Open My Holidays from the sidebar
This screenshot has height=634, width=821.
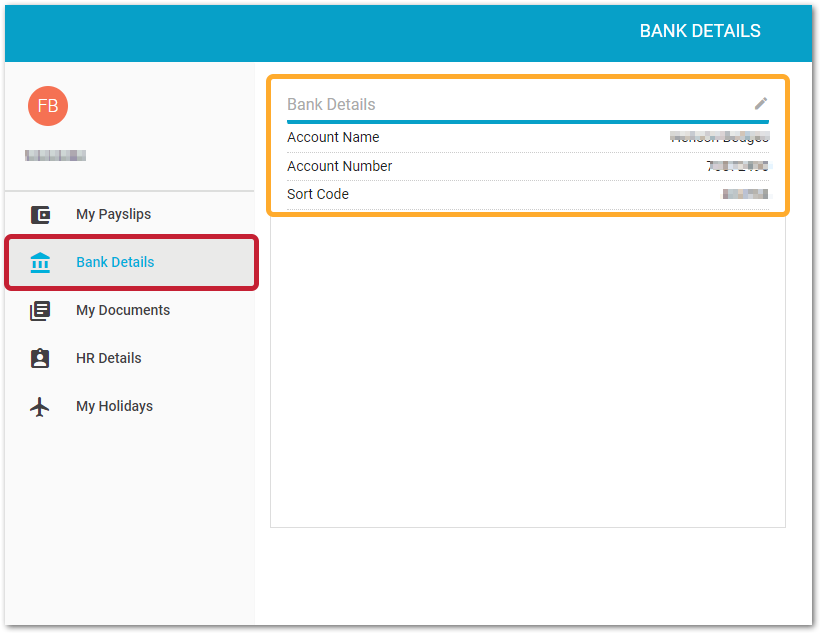(x=114, y=406)
